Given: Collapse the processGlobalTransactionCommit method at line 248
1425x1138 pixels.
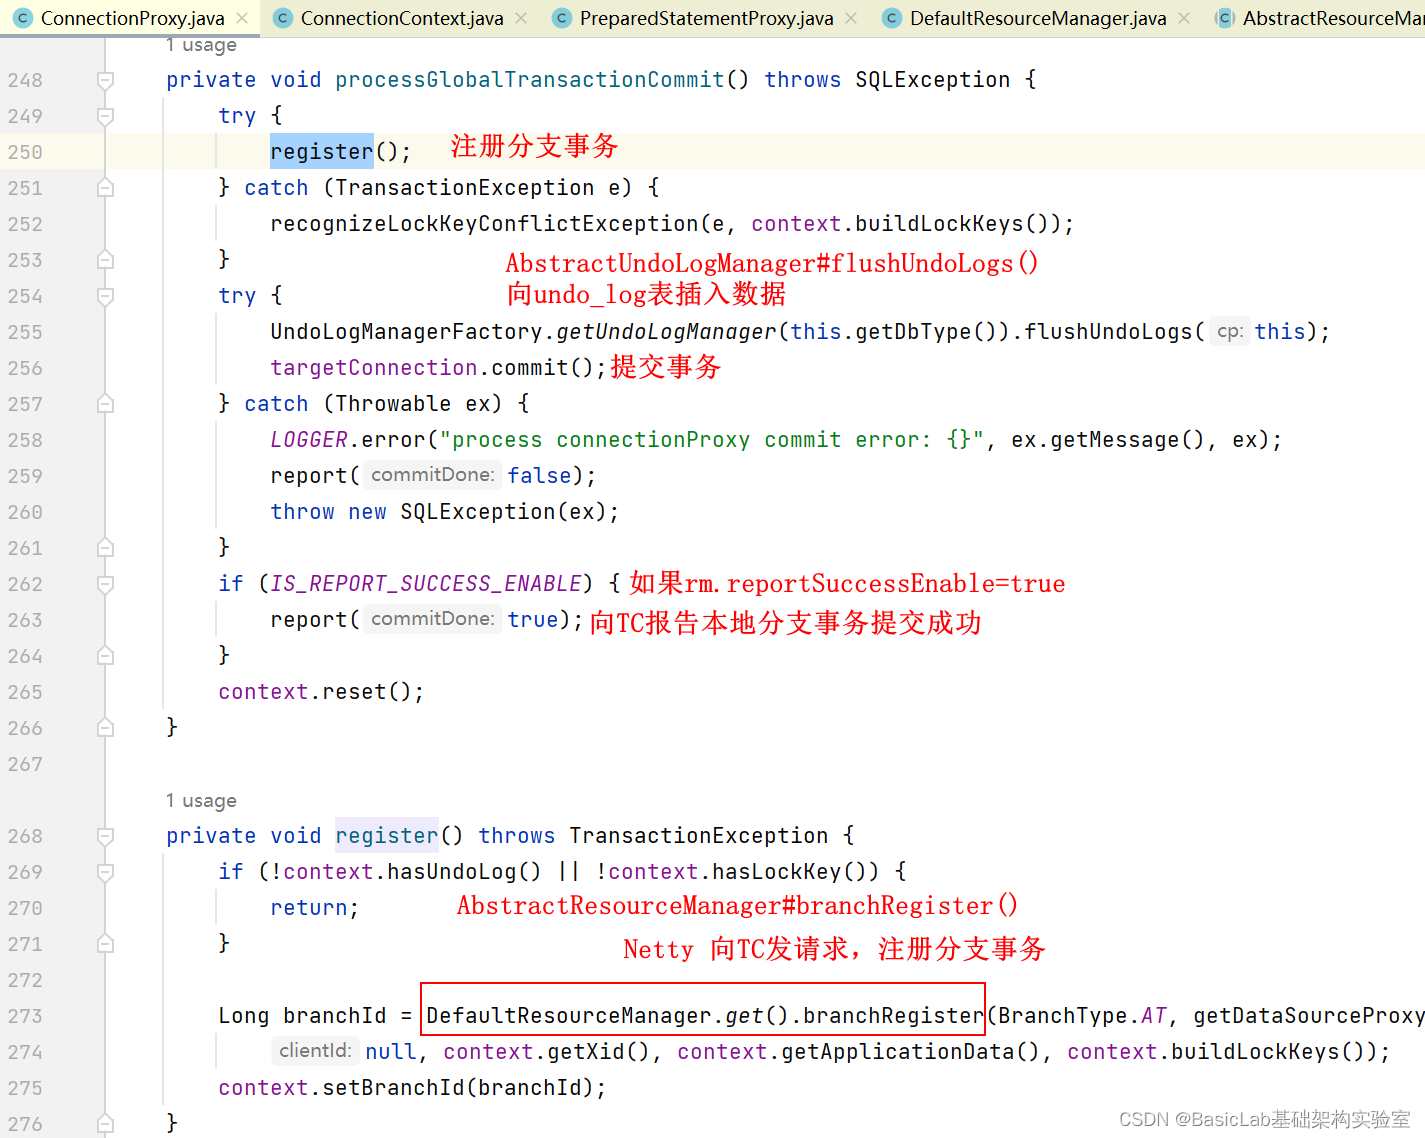Looking at the screenshot, I should (x=105, y=80).
